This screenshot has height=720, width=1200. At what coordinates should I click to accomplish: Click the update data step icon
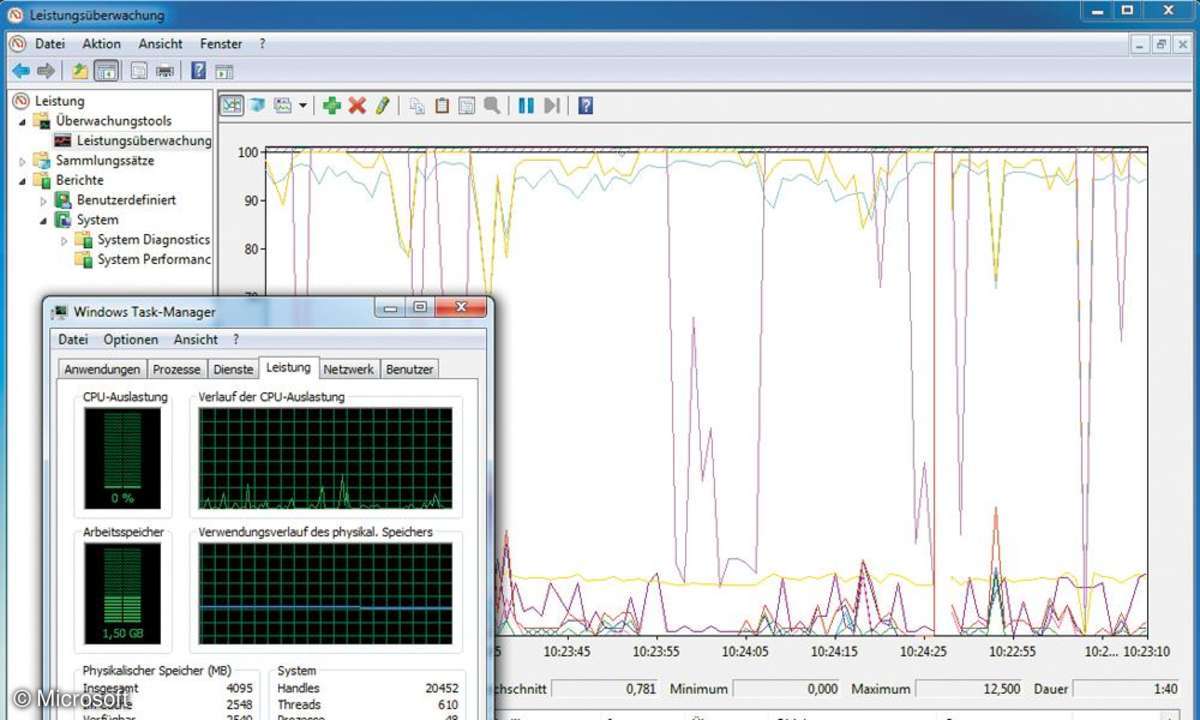[x=552, y=105]
